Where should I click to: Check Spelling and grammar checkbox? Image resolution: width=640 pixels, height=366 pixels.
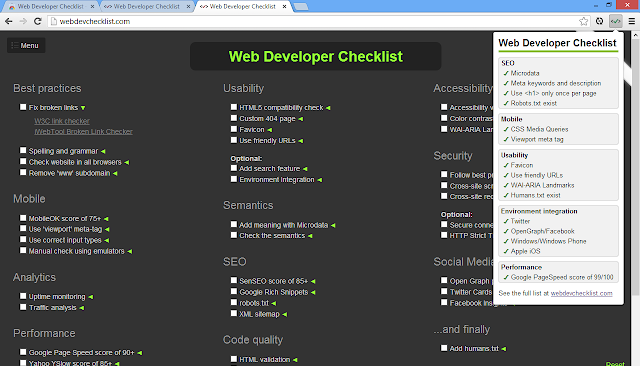(x=23, y=151)
